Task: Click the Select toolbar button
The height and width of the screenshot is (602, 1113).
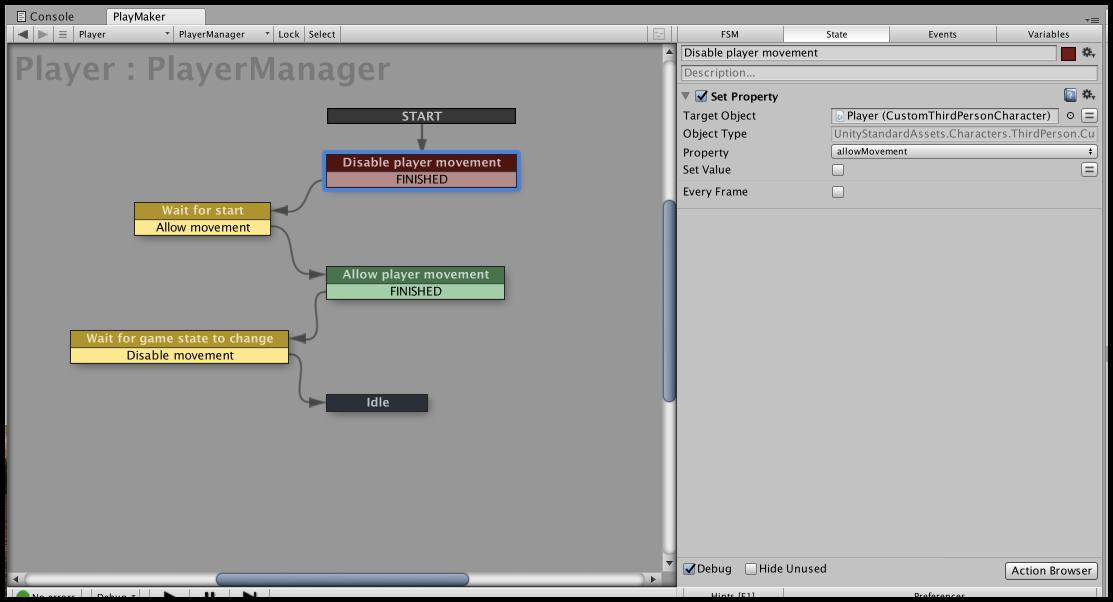Action: (322, 34)
